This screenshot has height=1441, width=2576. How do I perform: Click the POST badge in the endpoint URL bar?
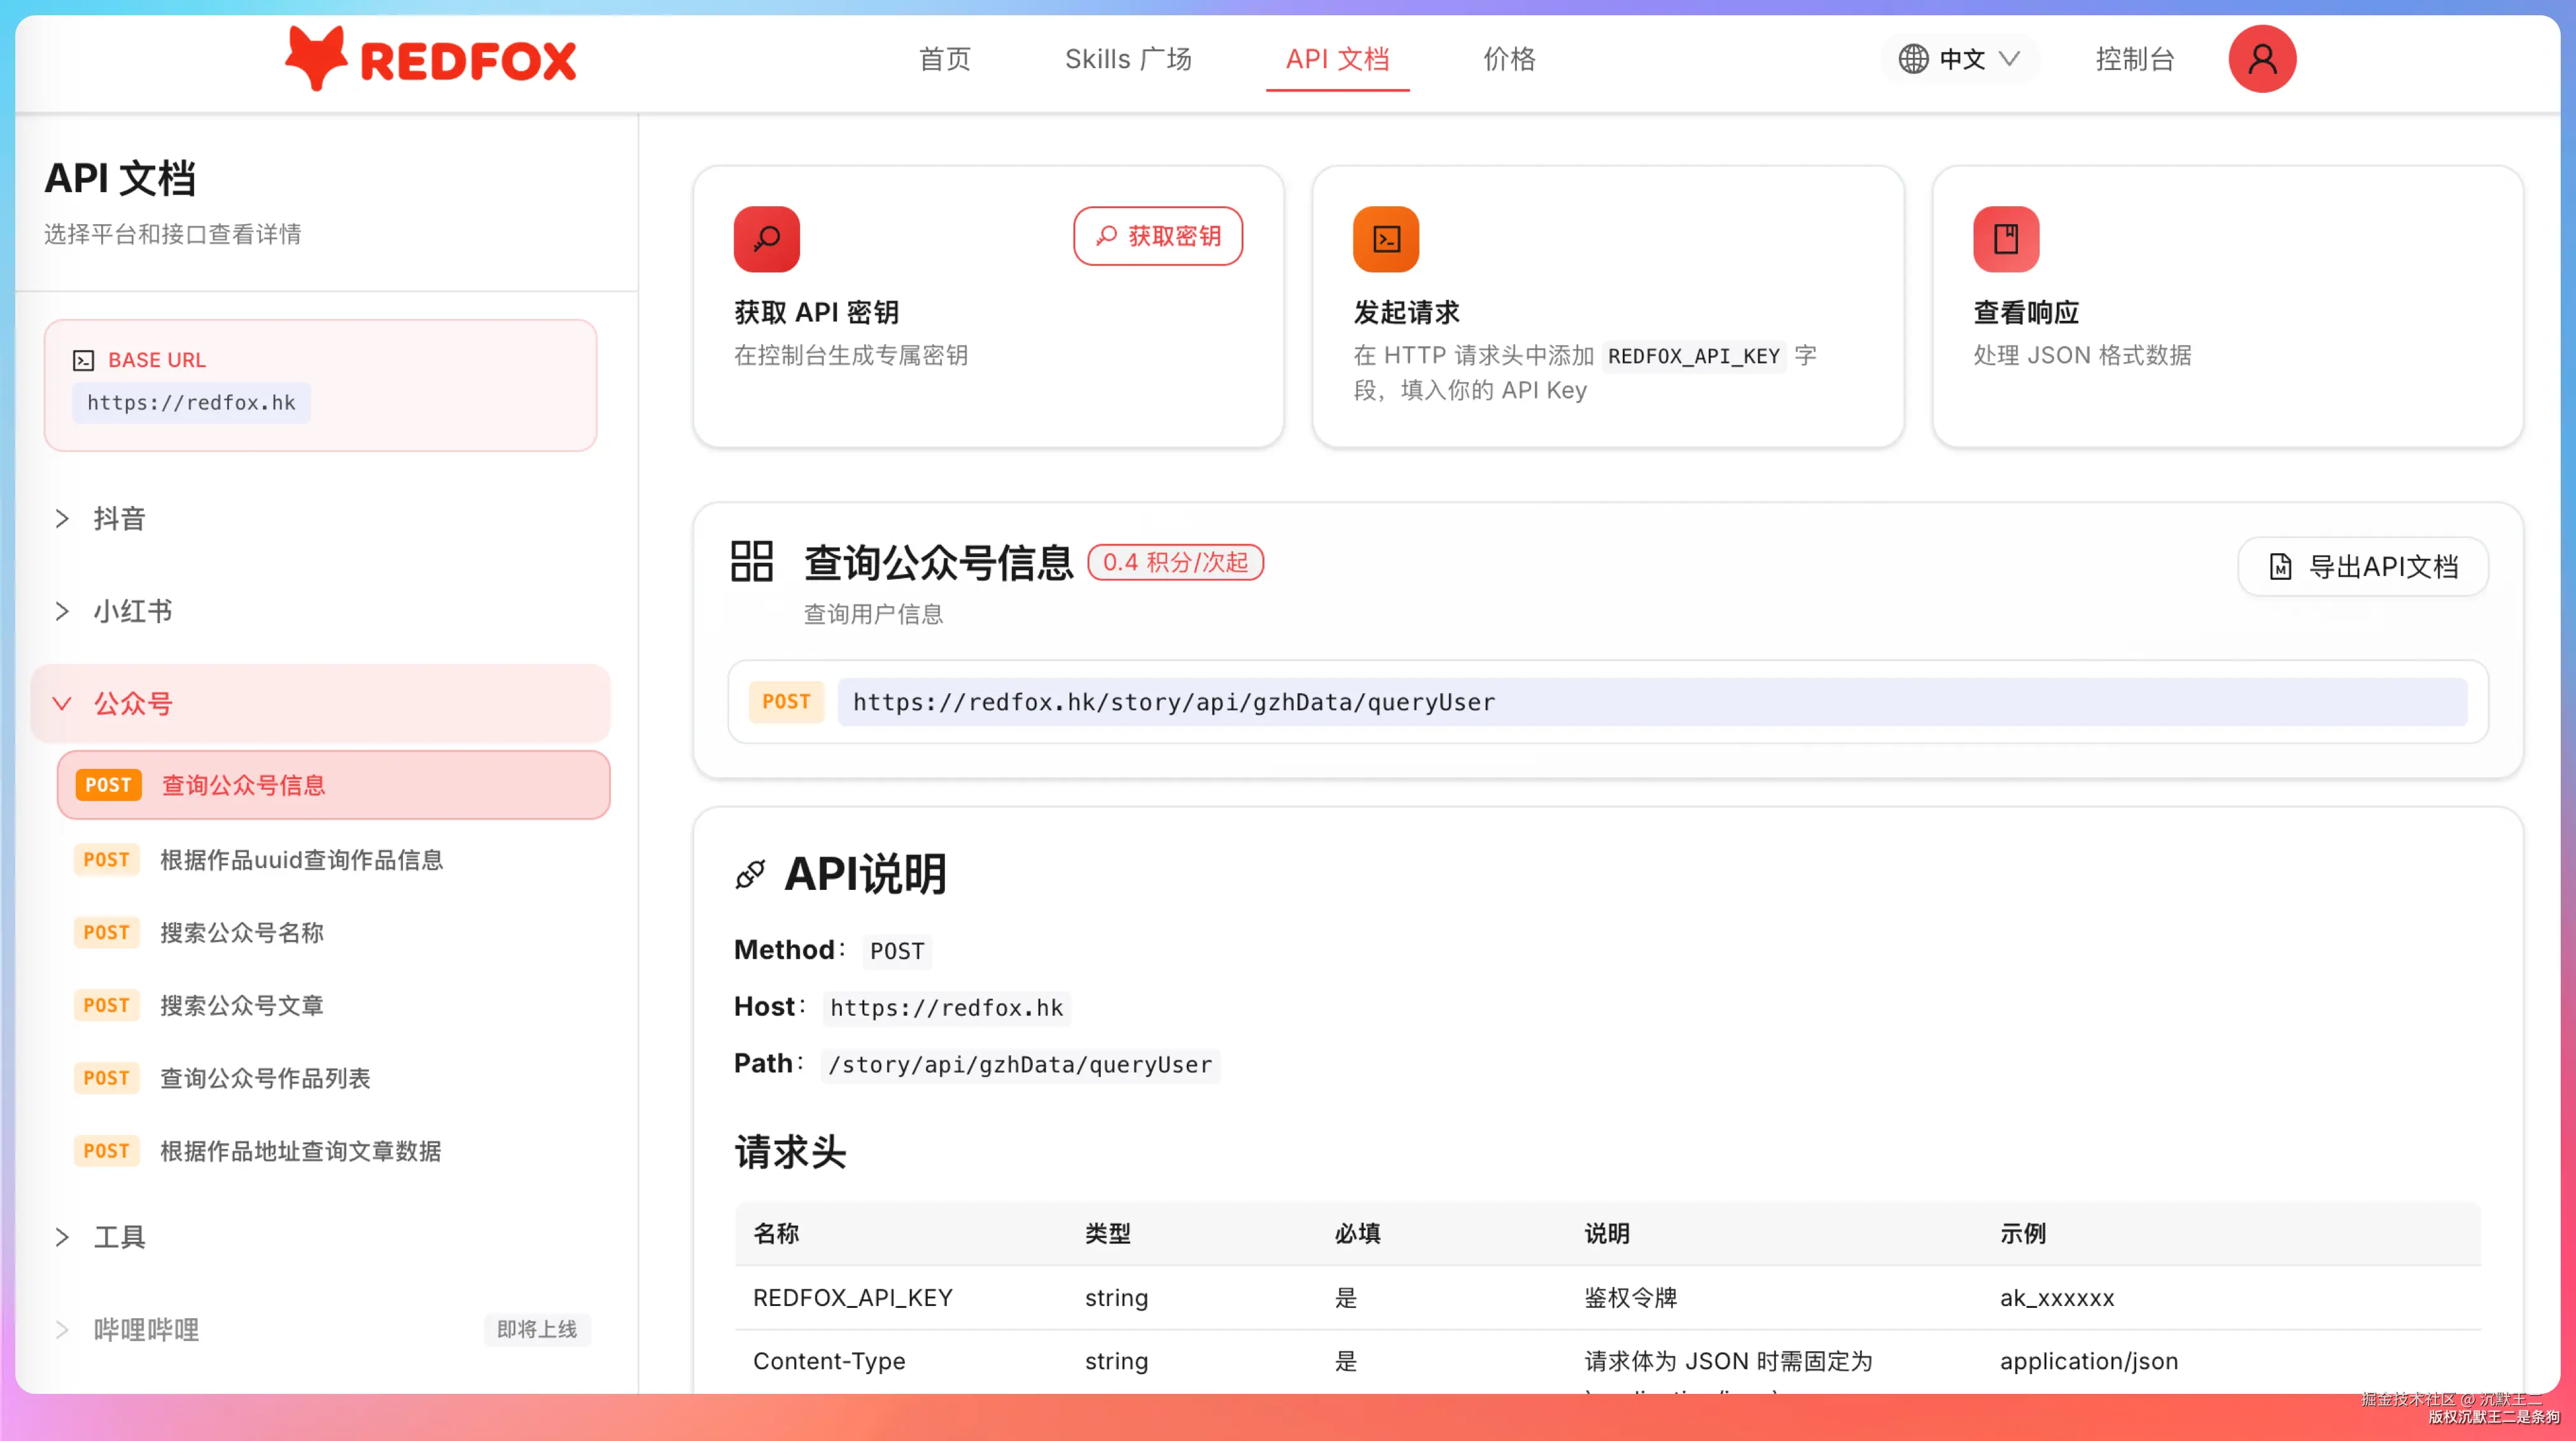(786, 702)
